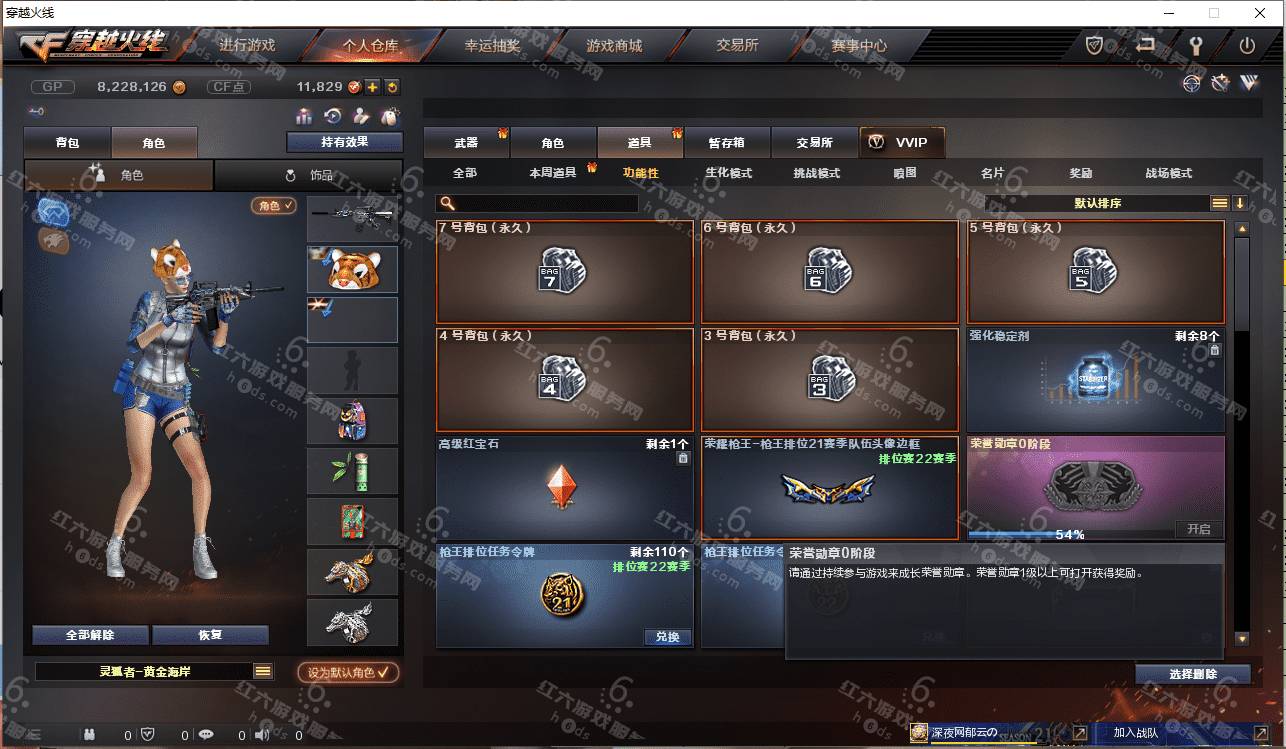Click the sort direction arrow icon
Screen dimensions: 1286x749
[x=1240, y=203]
